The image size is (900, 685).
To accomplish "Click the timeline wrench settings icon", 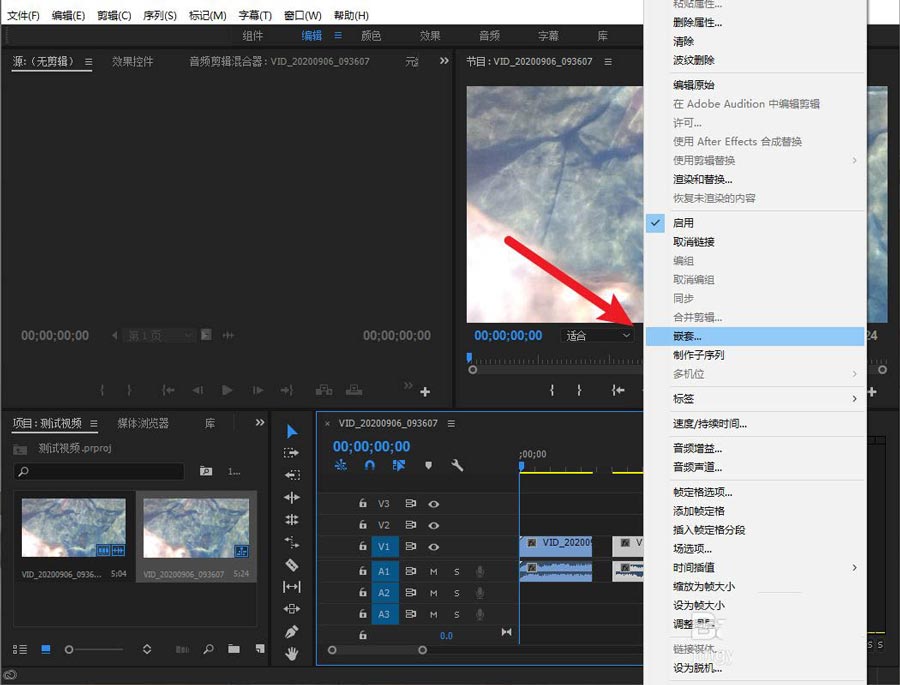I will (457, 465).
